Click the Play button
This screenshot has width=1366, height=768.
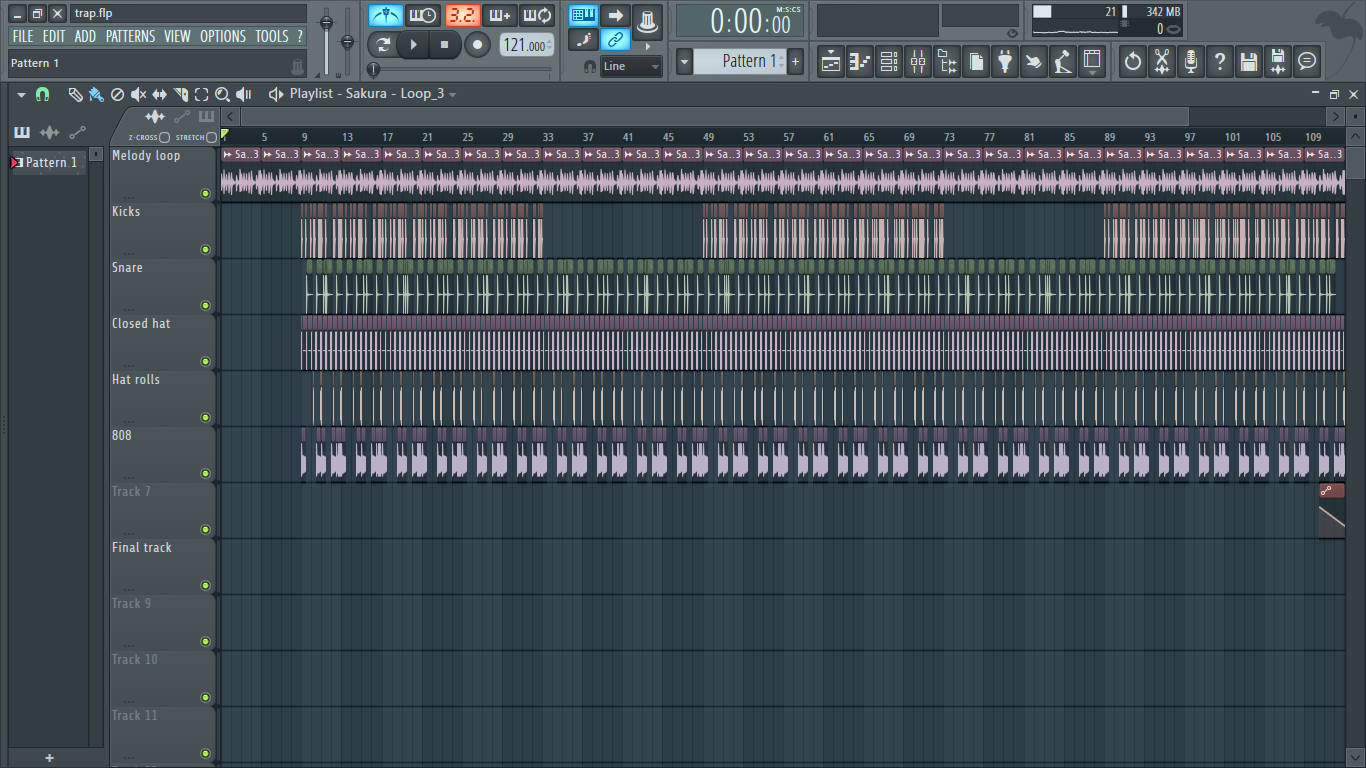[x=414, y=45]
